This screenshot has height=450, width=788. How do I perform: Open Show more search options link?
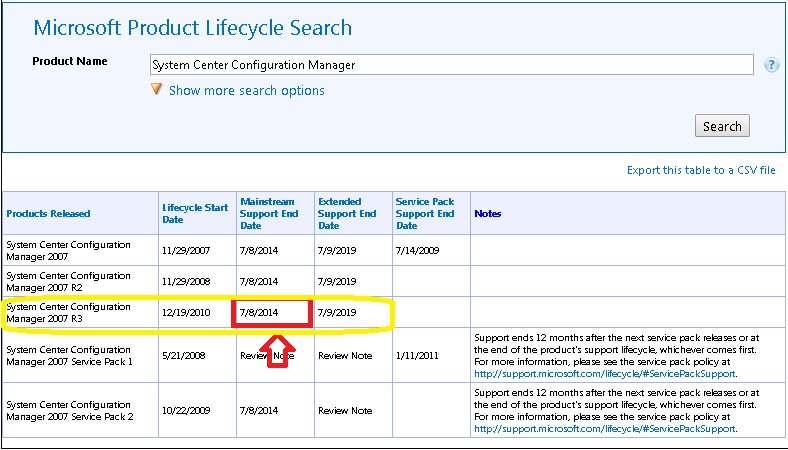(x=246, y=91)
